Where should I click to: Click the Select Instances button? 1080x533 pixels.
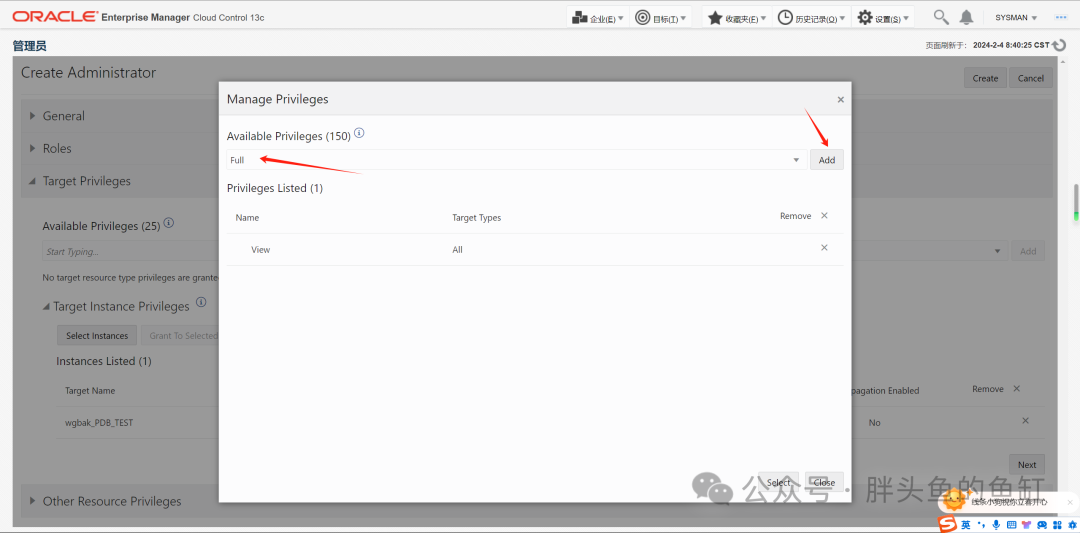tap(97, 335)
